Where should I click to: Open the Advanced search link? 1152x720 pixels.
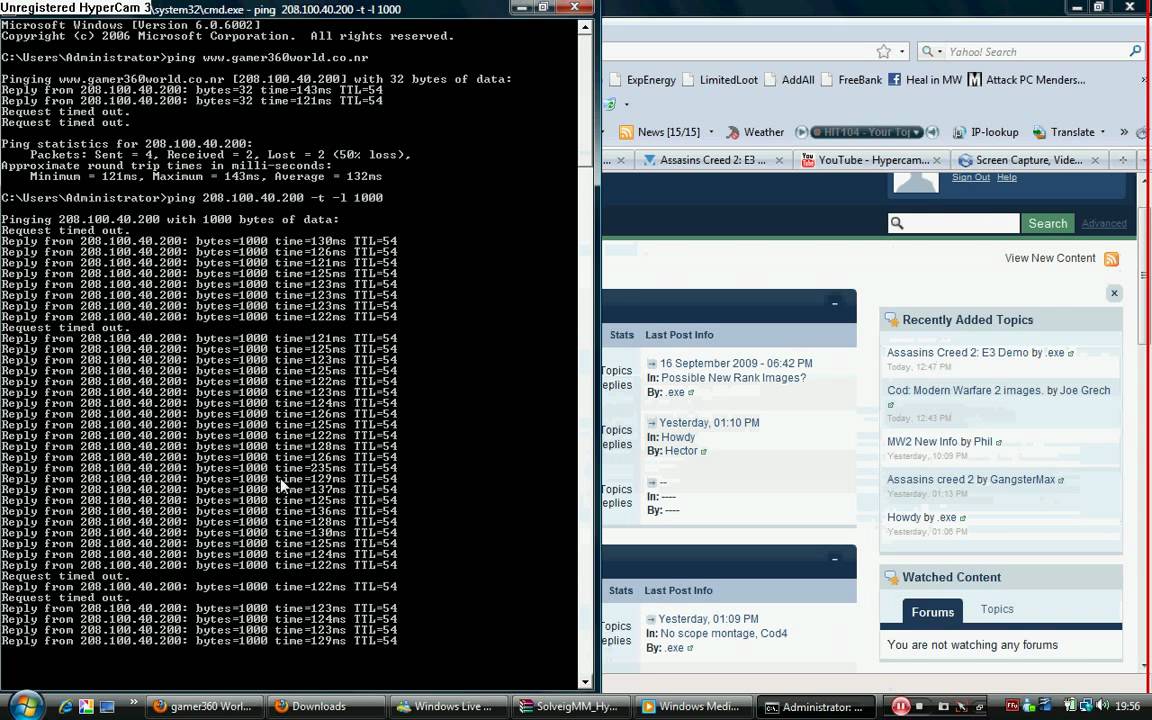click(x=1104, y=224)
